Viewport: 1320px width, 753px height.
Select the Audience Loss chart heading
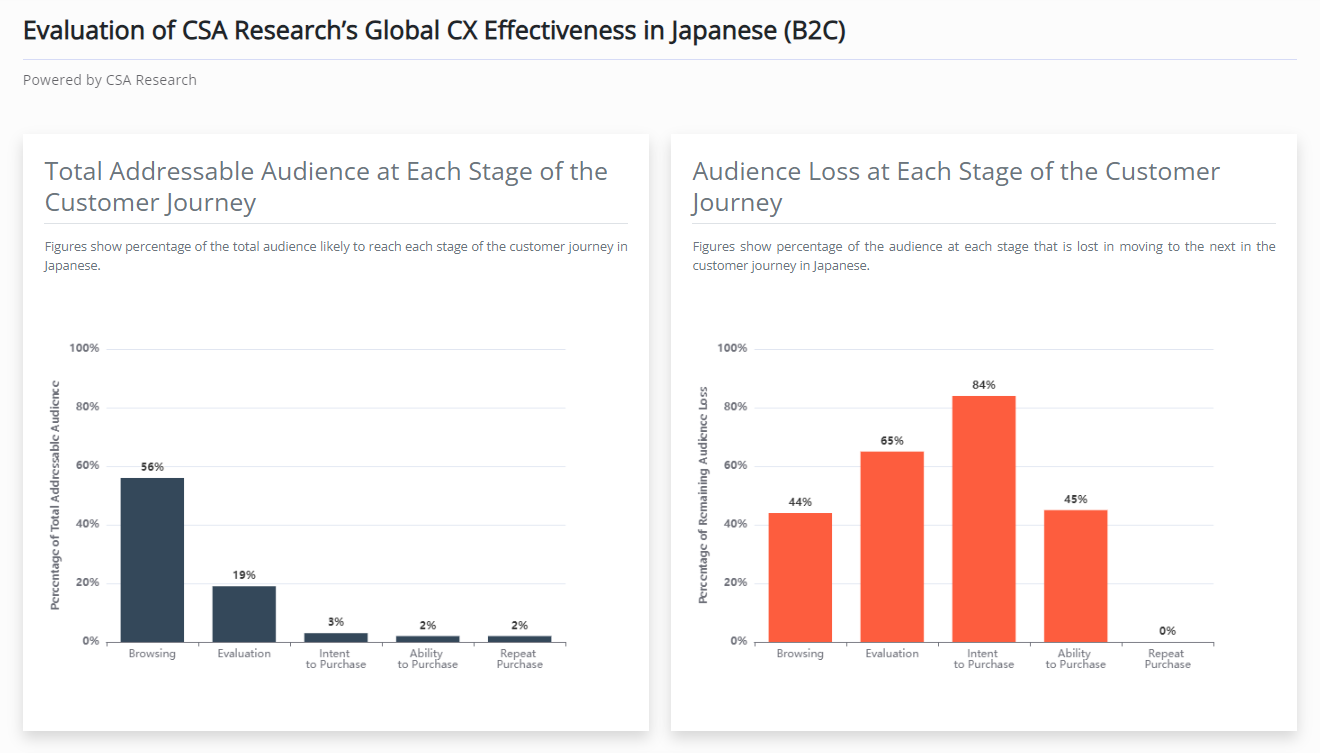(x=956, y=187)
